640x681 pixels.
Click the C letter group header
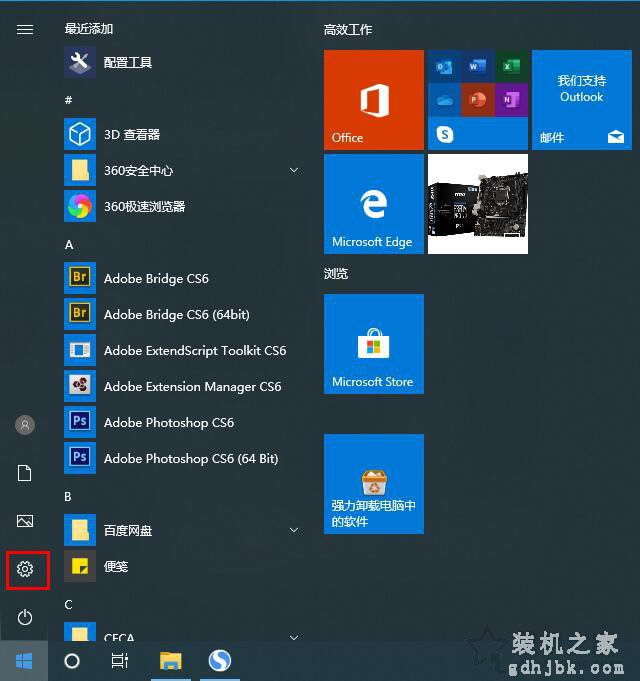[68, 604]
